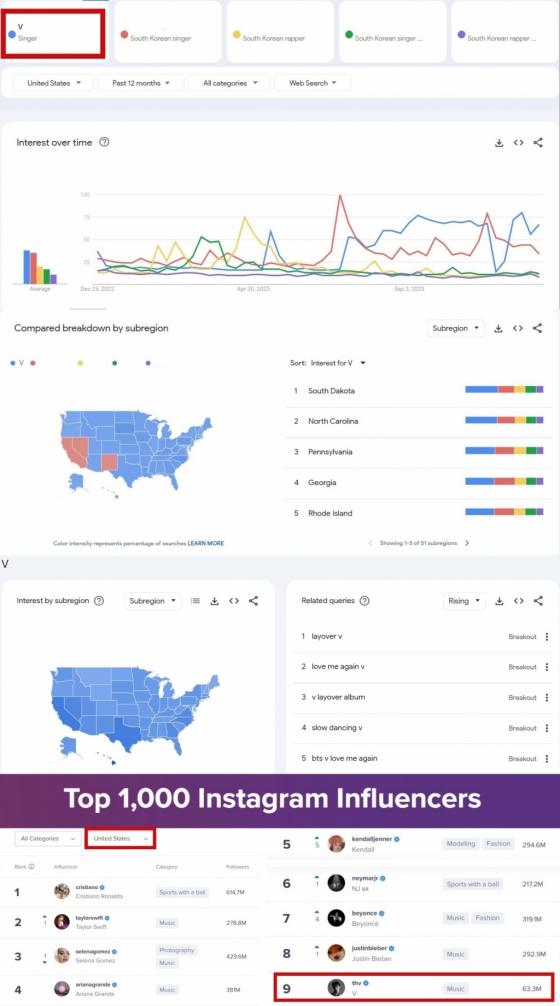Share the Interest over time chart

click(x=538, y=142)
